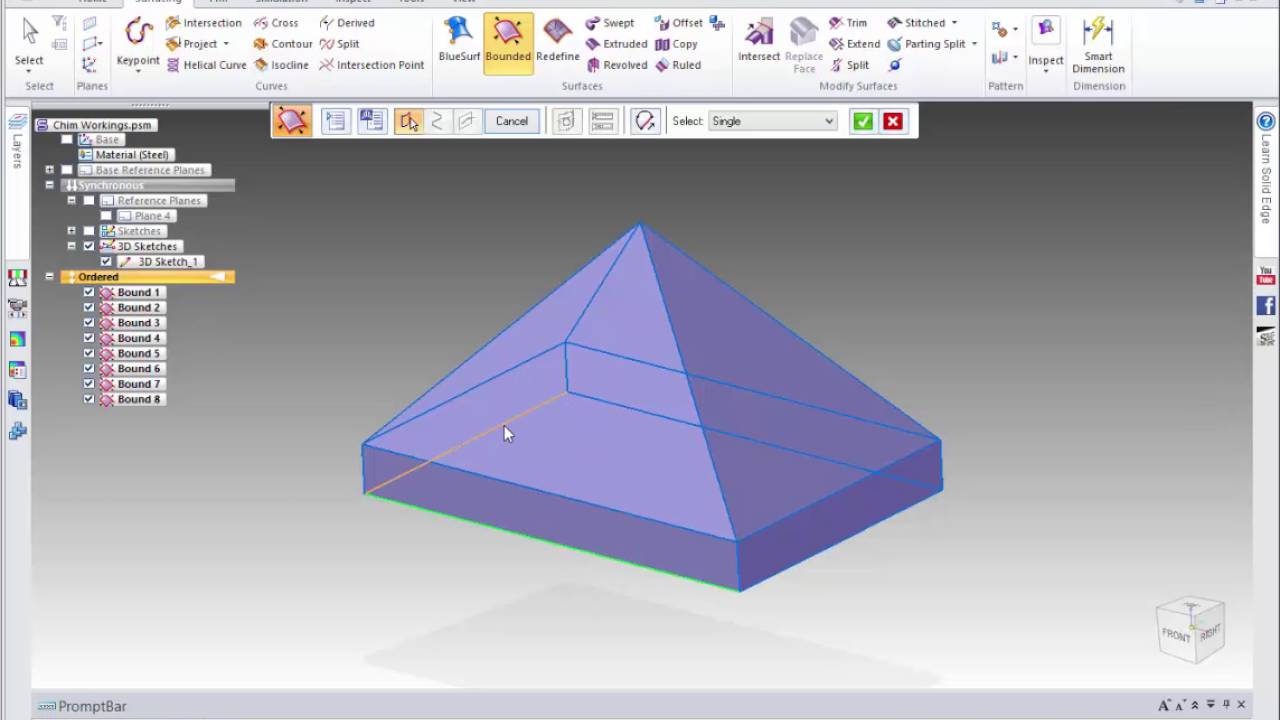Launch the Smart Dimension tool

tap(1098, 44)
